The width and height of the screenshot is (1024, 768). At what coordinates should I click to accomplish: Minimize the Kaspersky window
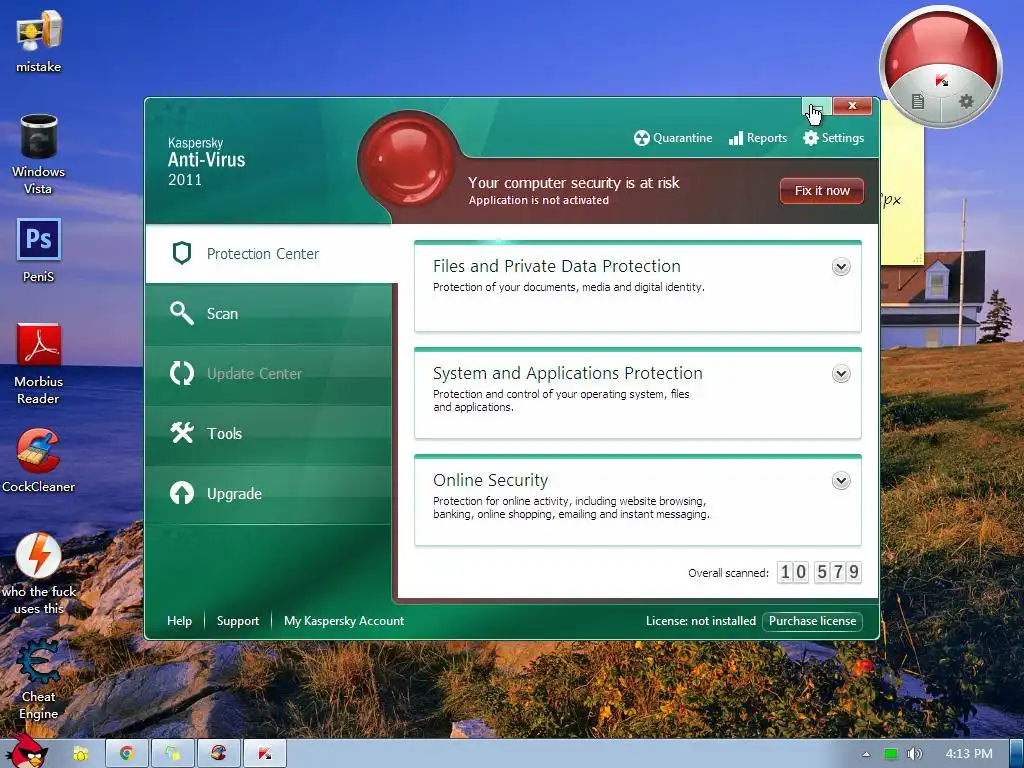(816, 106)
